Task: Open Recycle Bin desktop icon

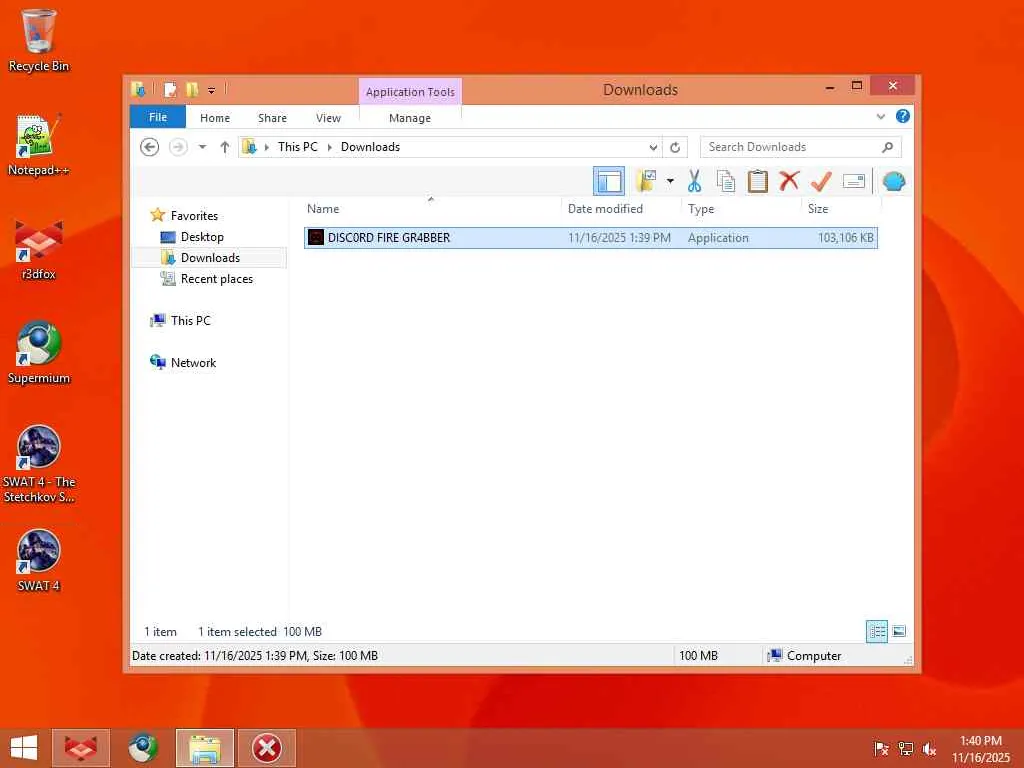Action: pyautogui.click(x=39, y=40)
